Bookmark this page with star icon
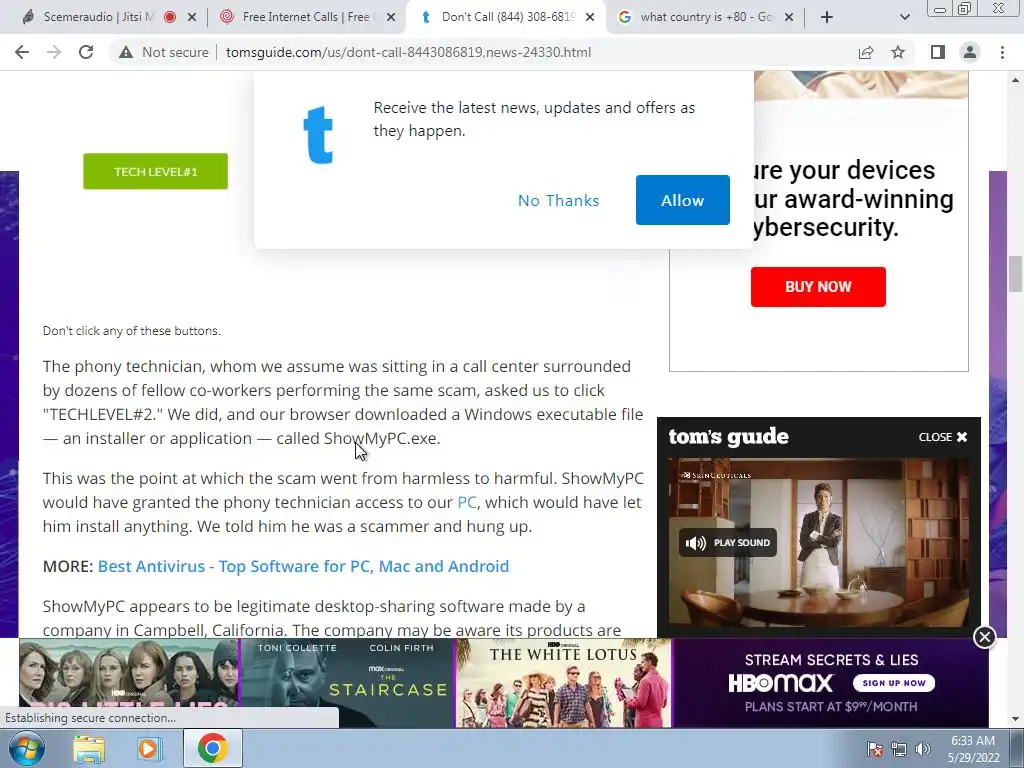 pos(898,52)
